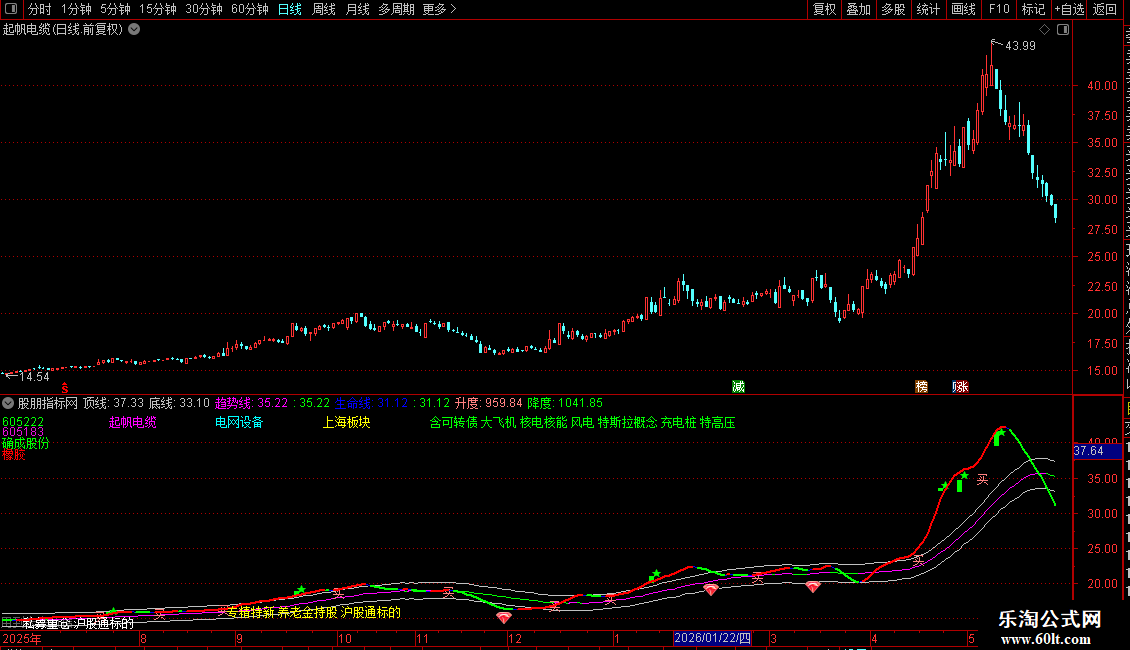Open the 股朋指标网 indicator dropdown arrow
The width and height of the screenshot is (1130, 650).
8,404
